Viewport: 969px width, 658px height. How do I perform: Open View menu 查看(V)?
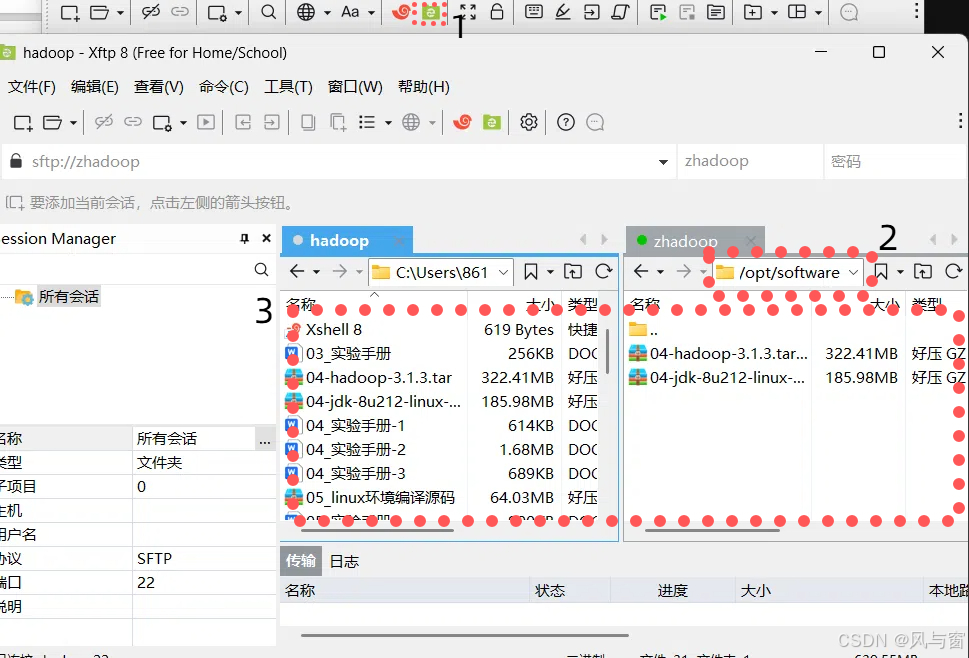tap(159, 87)
